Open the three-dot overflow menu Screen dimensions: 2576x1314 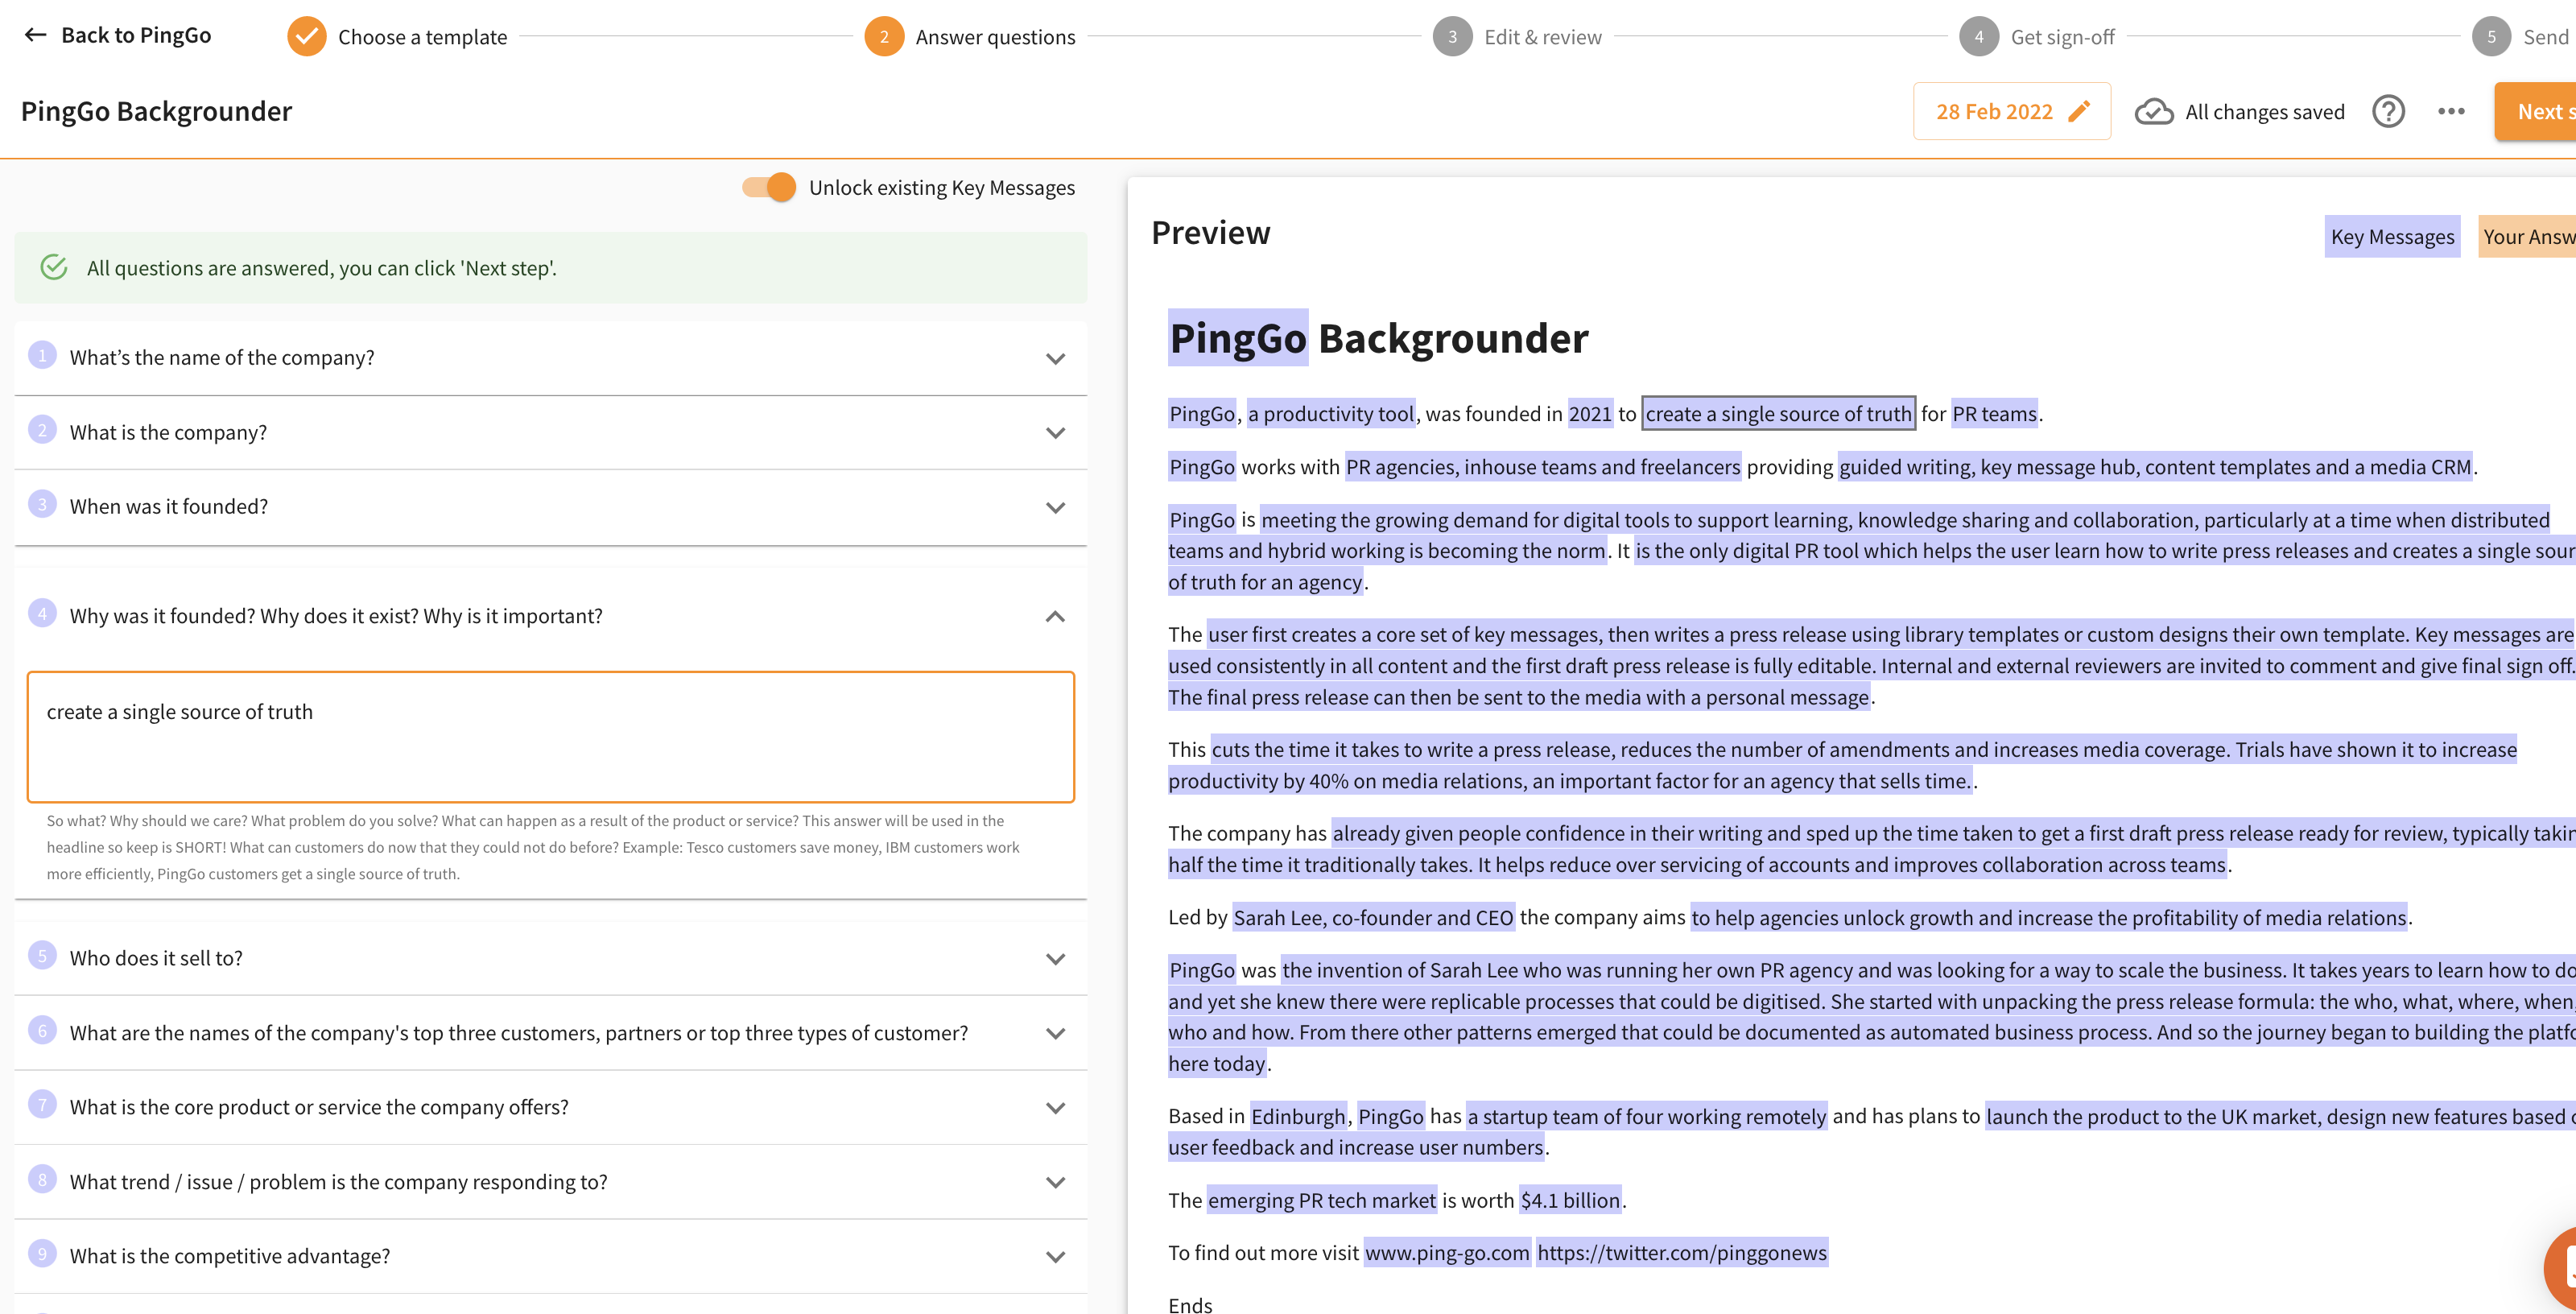coord(2451,111)
